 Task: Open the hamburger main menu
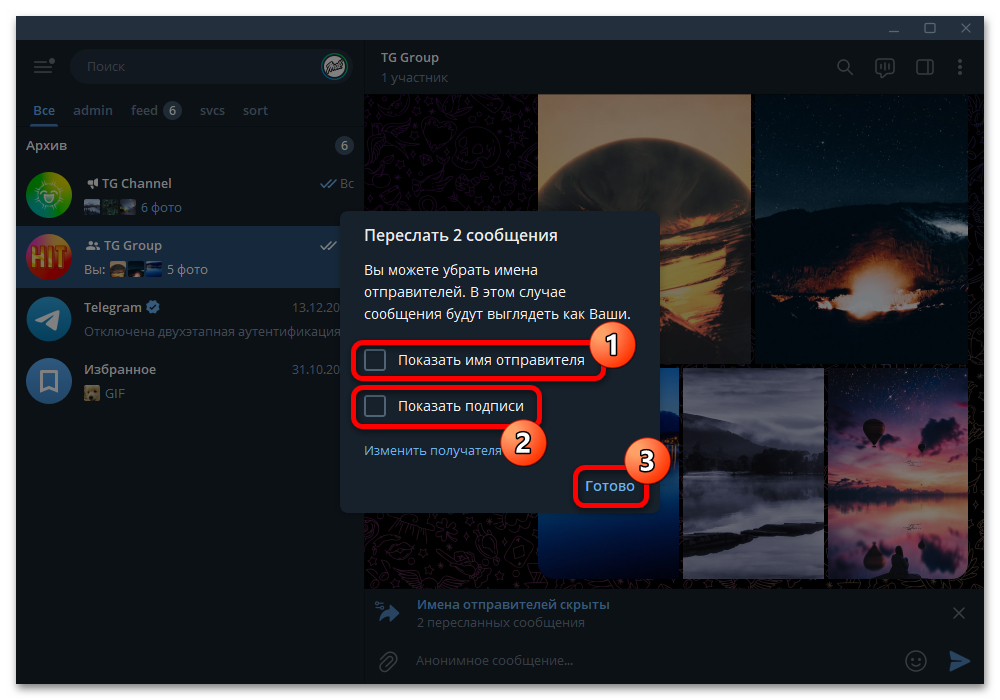click(43, 66)
